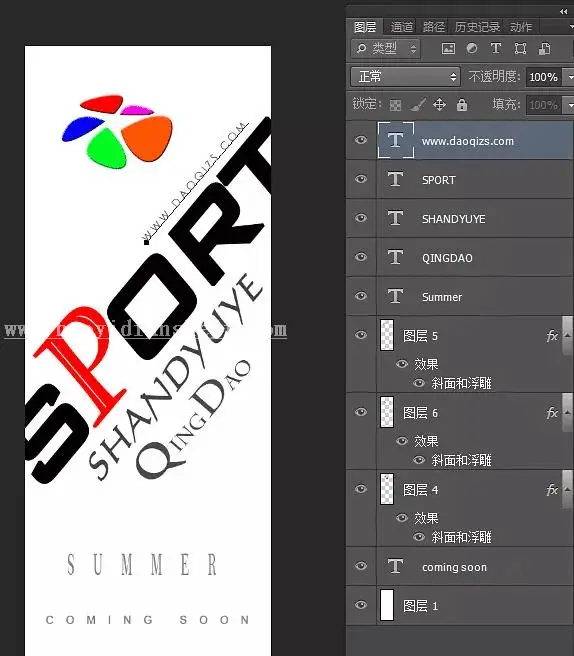
Task: Toggle 效果 visibility under 图层 6
Action: coord(402,441)
